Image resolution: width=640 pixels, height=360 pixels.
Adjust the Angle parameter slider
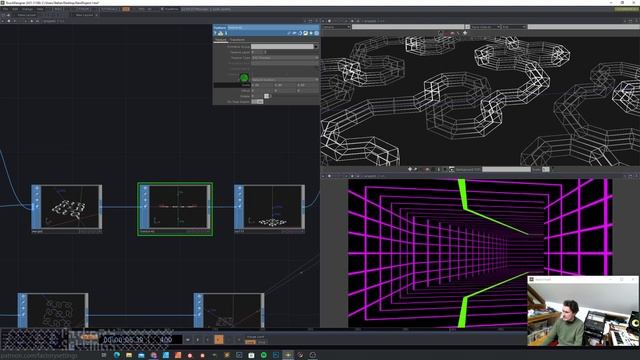(x=267, y=96)
